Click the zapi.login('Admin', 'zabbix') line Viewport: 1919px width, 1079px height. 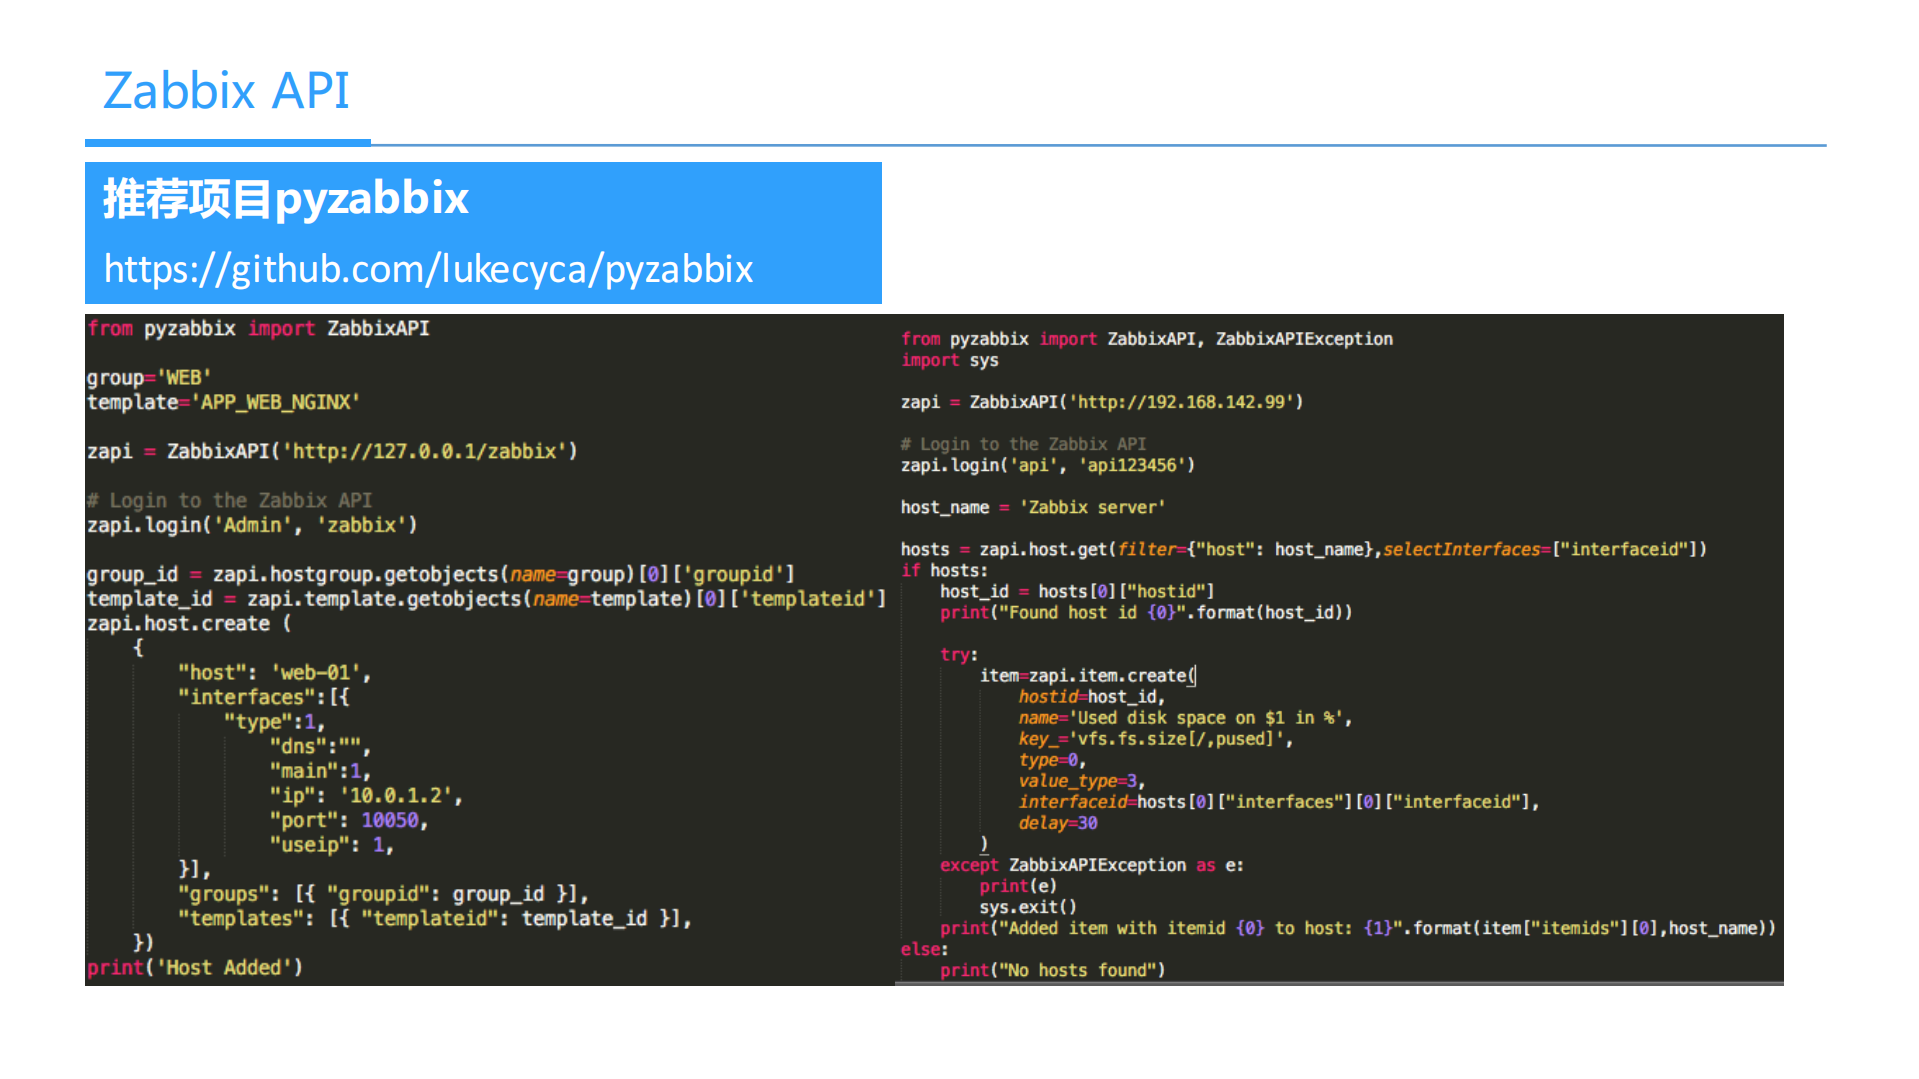pos(252,525)
